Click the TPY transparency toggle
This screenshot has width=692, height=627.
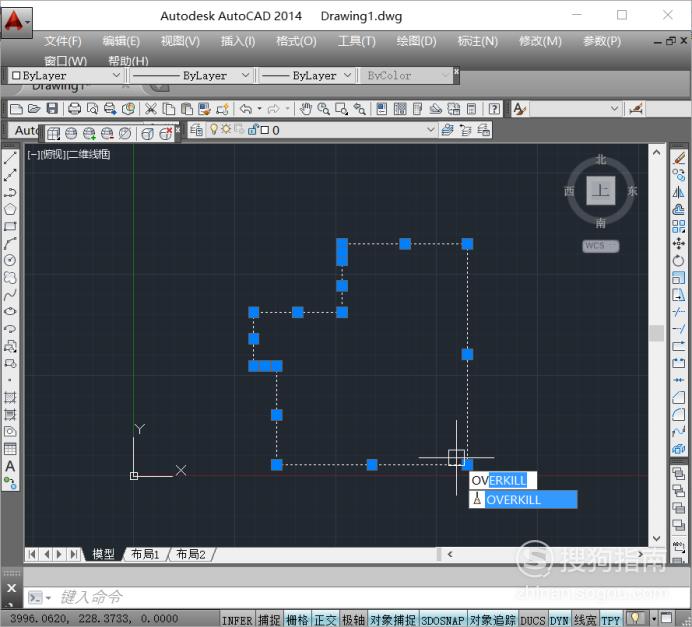pos(611,620)
